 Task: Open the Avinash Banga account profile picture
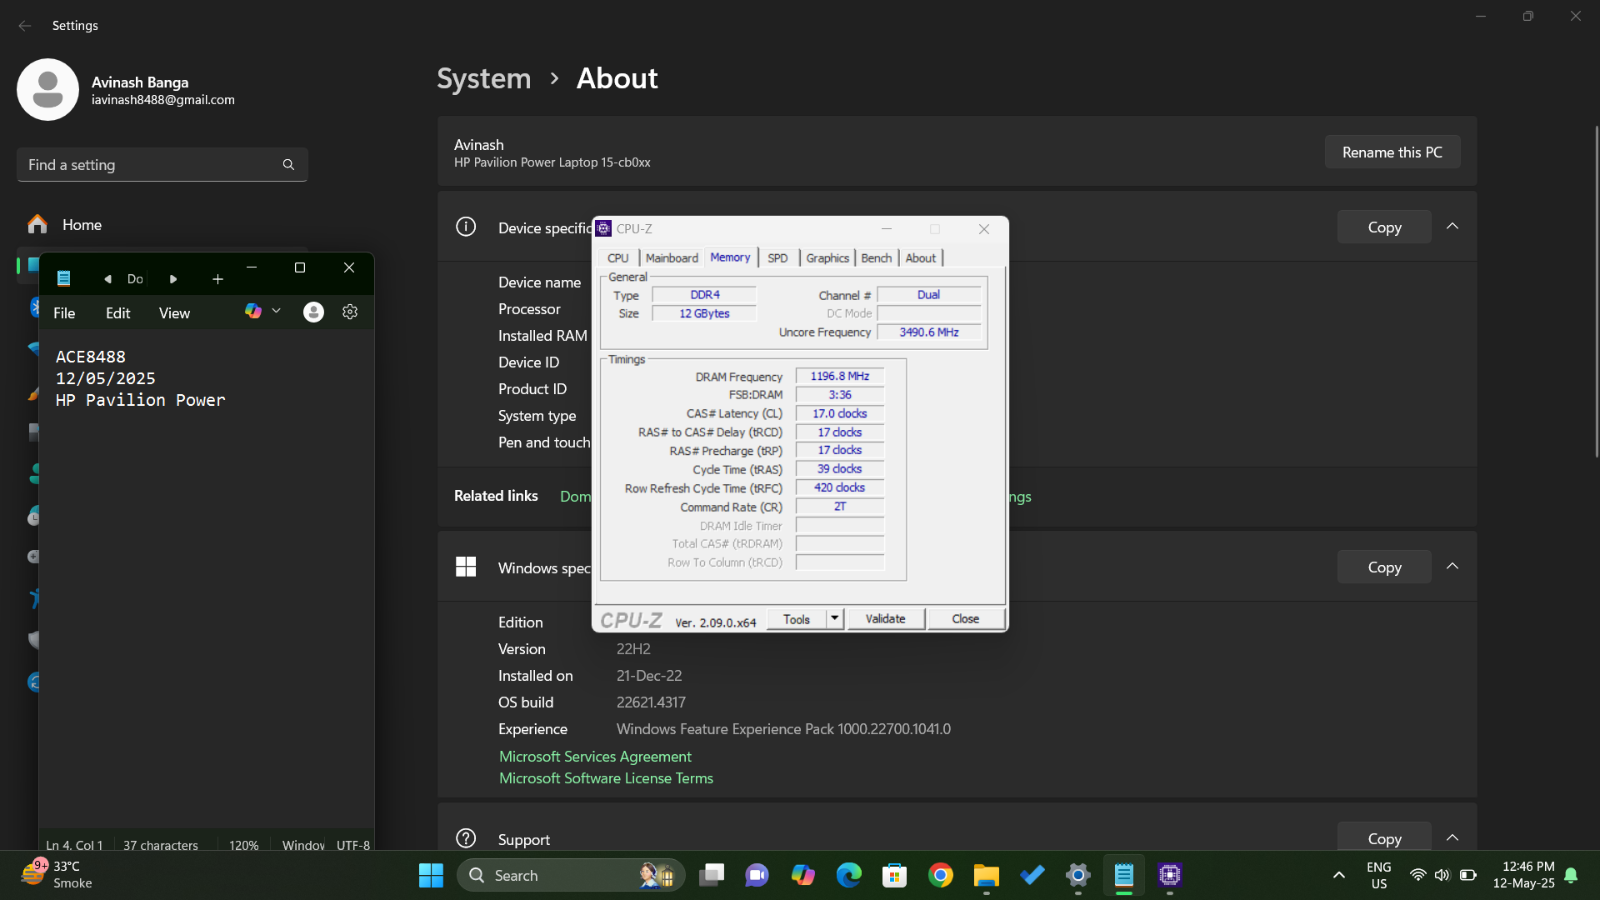click(47, 90)
